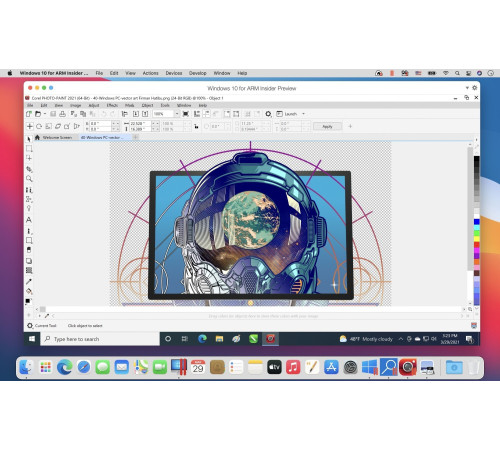Open Microsoft Edge from Windows taskbar
The image size is (500, 450).
tap(202, 339)
